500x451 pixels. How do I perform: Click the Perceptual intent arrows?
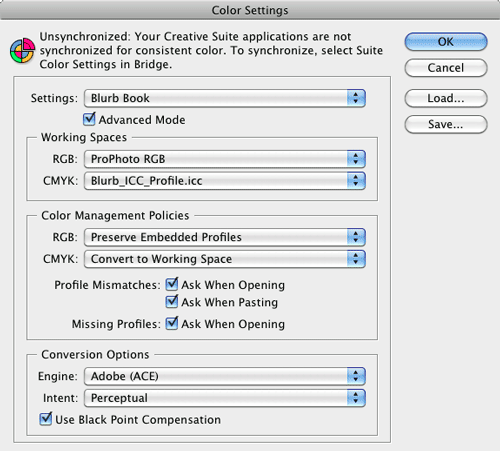coord(356,398)
